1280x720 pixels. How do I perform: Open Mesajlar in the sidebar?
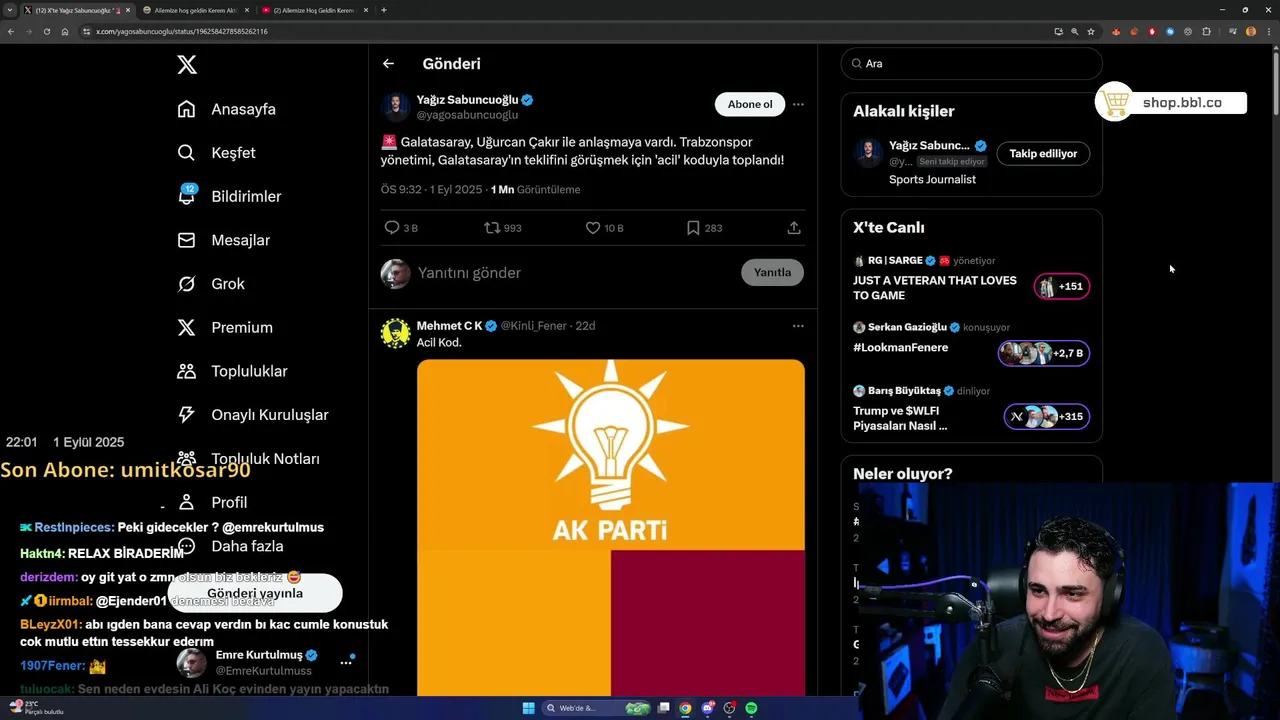tap(223, 240)
